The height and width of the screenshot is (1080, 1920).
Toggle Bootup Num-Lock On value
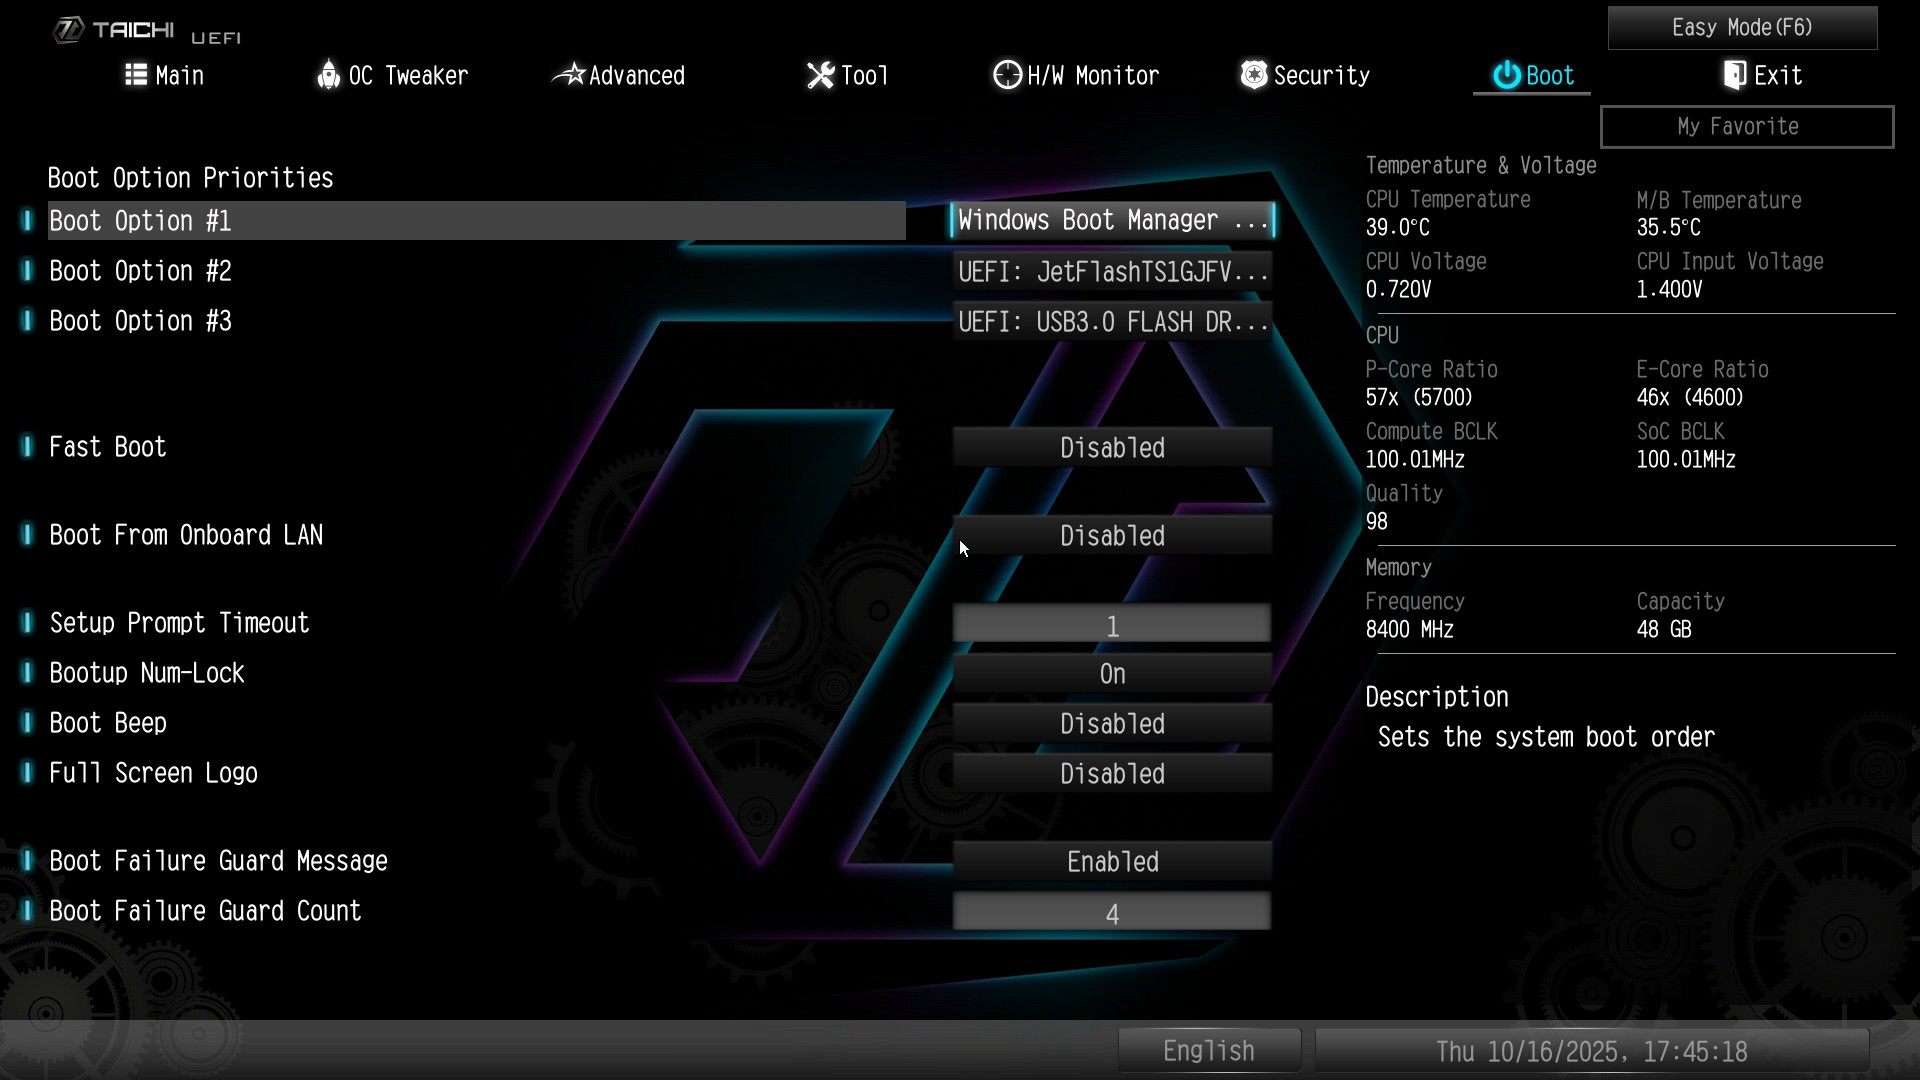coord(1111,673)
